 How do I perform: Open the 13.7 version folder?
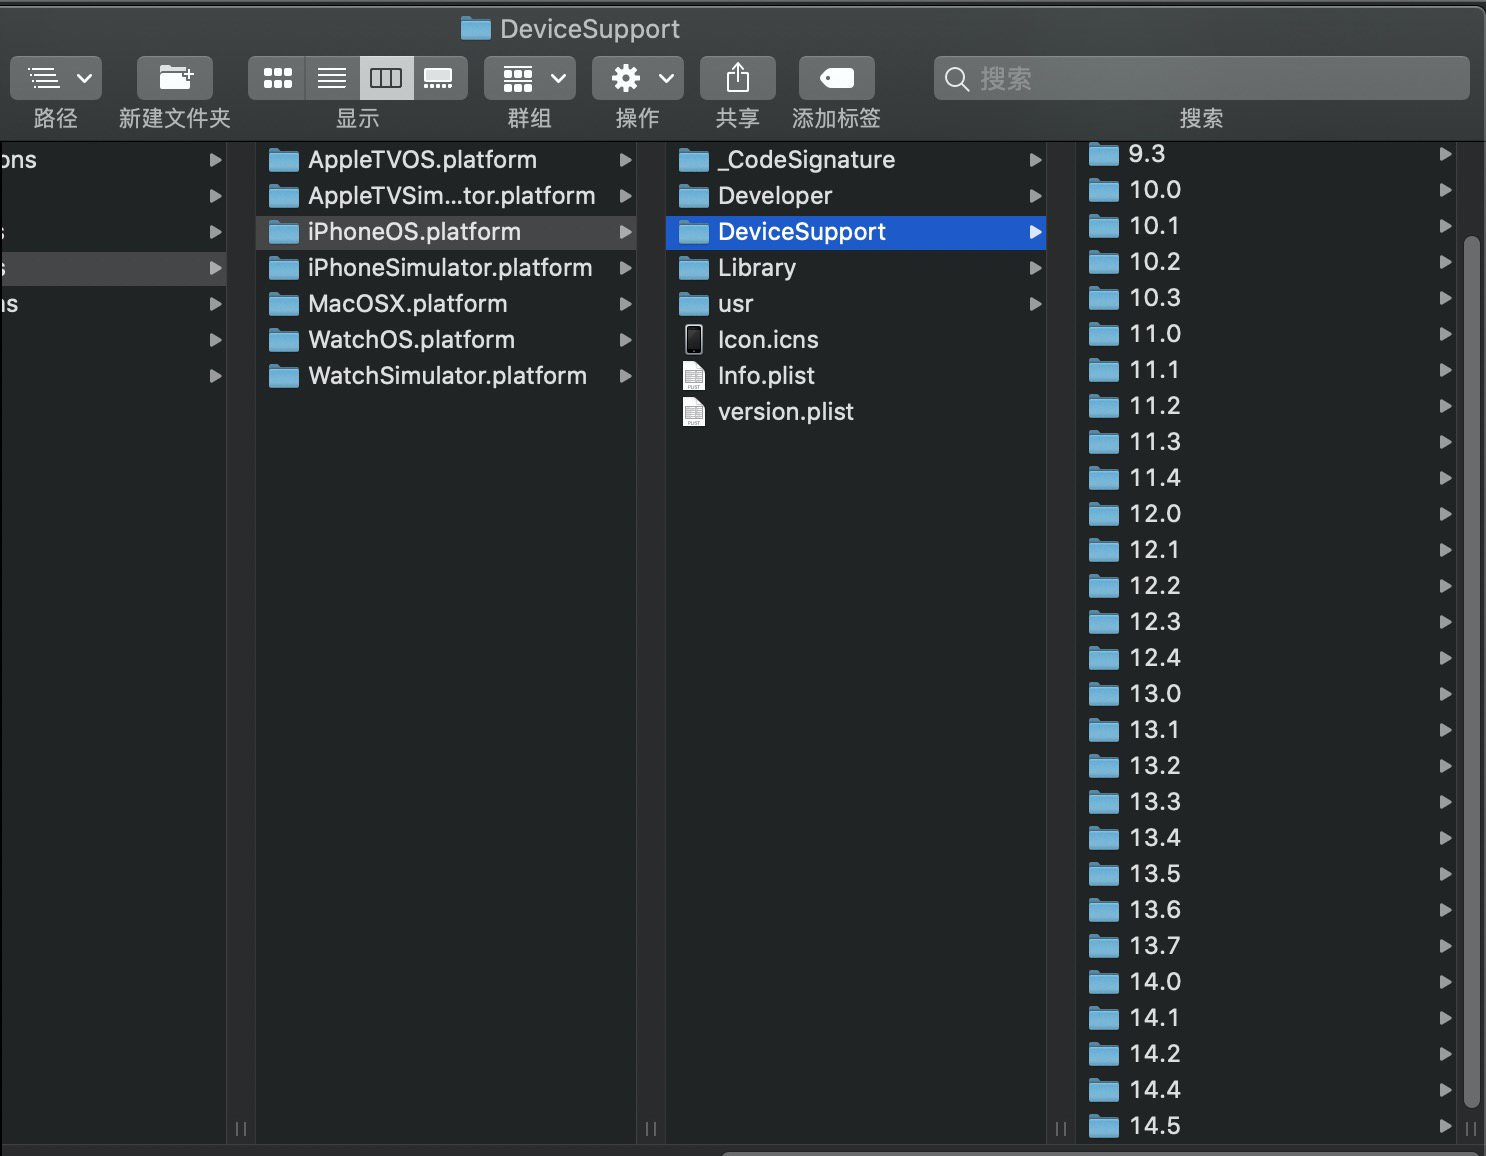pos(1154,946)
